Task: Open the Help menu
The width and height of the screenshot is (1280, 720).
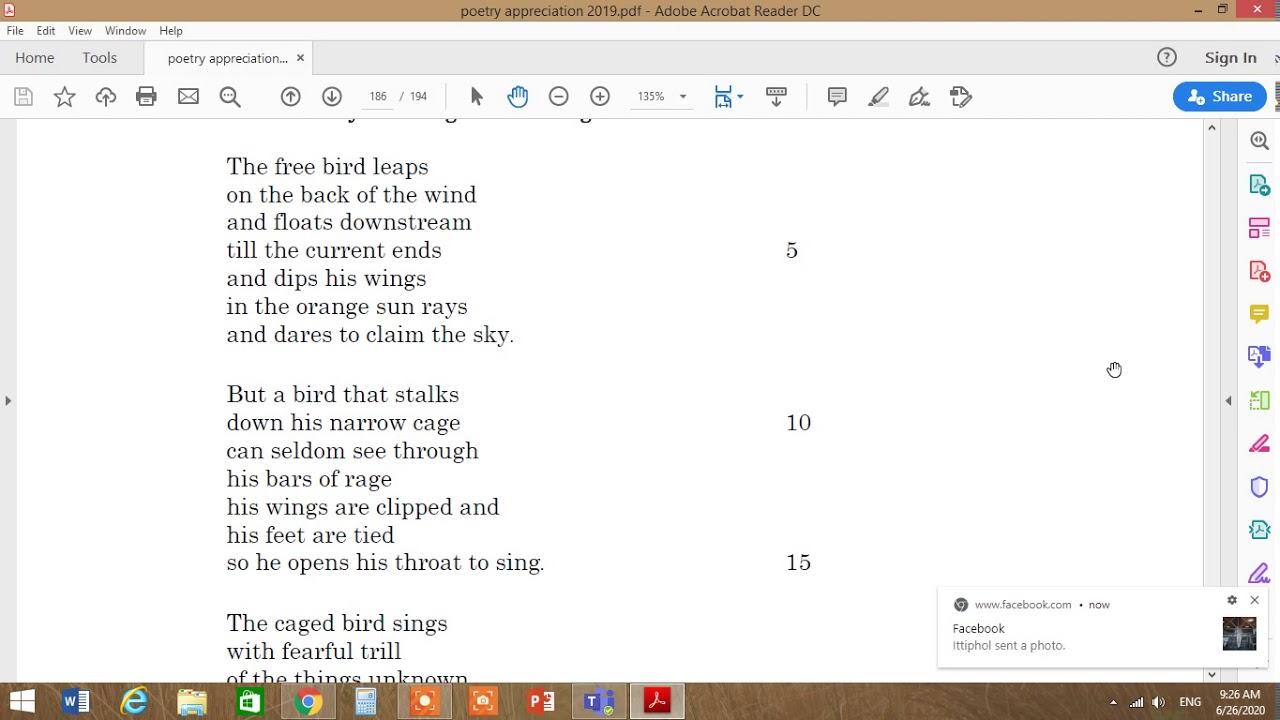Action: [x=171, y=31]
